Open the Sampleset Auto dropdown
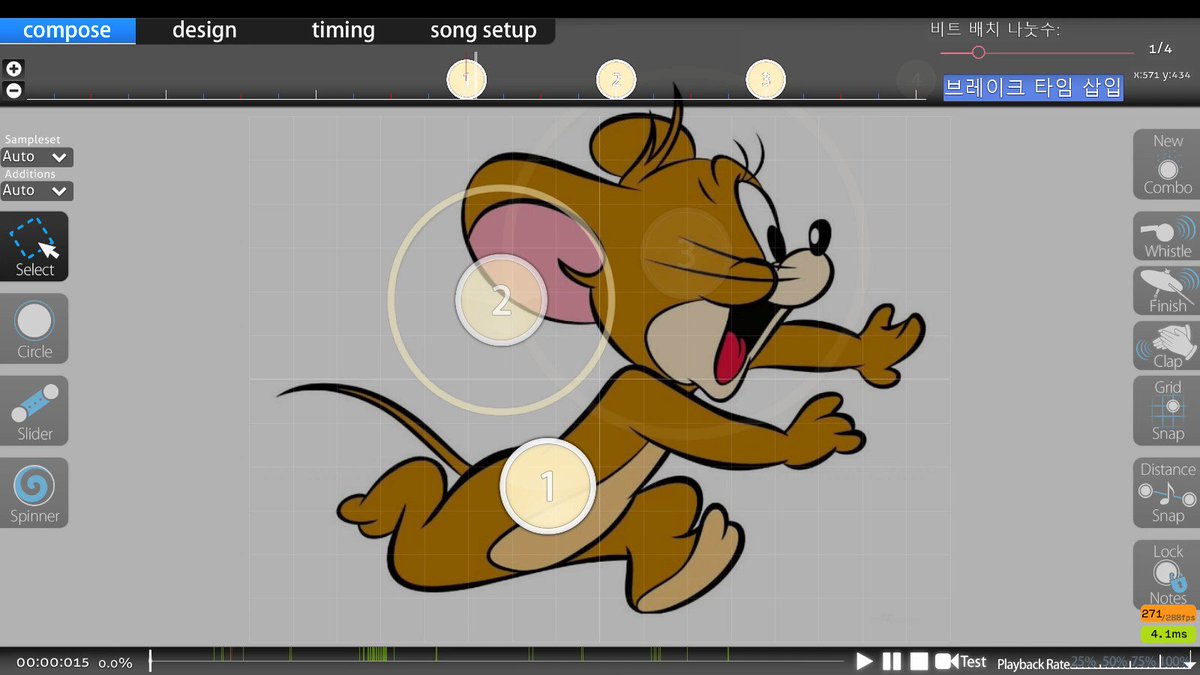1200x675 pixels. tap(36, 157)
